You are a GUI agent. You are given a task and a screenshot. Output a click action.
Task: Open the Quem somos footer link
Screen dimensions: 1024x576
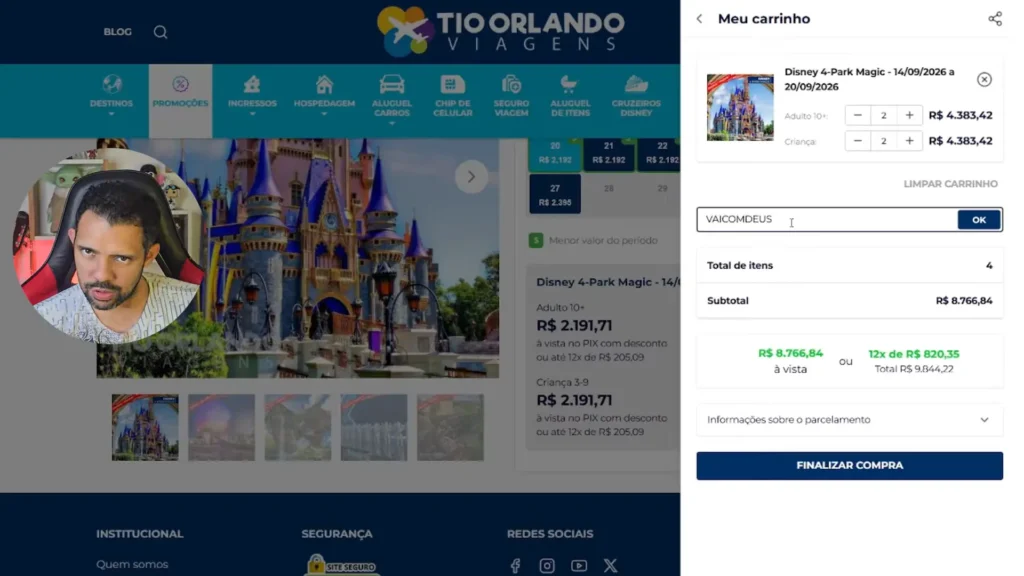[132, 564]
